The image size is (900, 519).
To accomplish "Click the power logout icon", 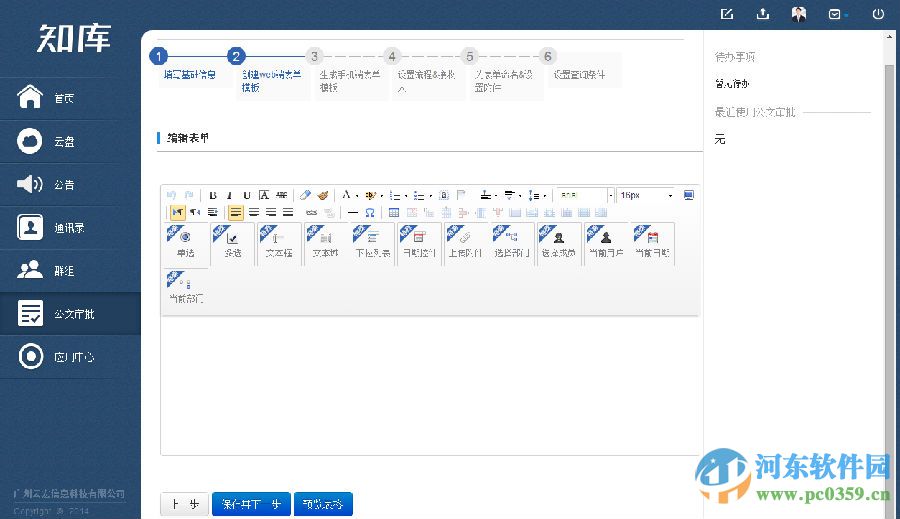I will [878, 14].
